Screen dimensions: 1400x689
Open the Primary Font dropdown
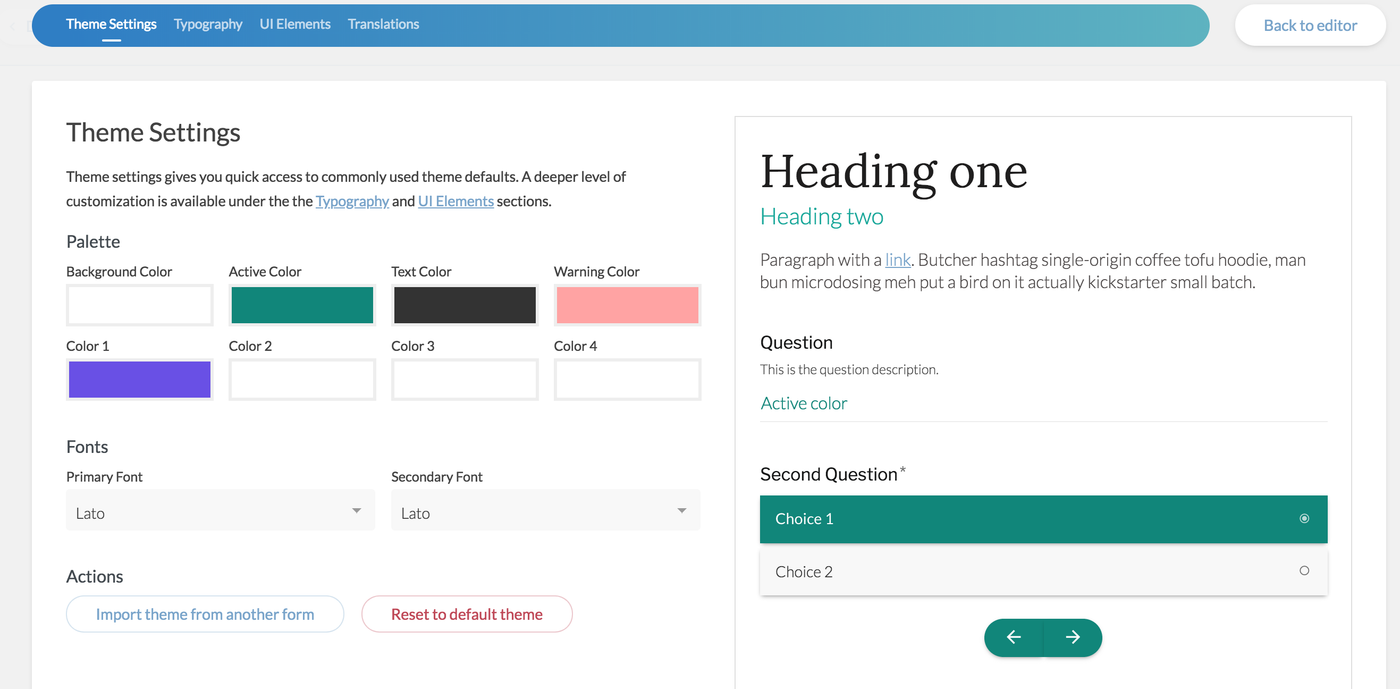pos(220,511)
